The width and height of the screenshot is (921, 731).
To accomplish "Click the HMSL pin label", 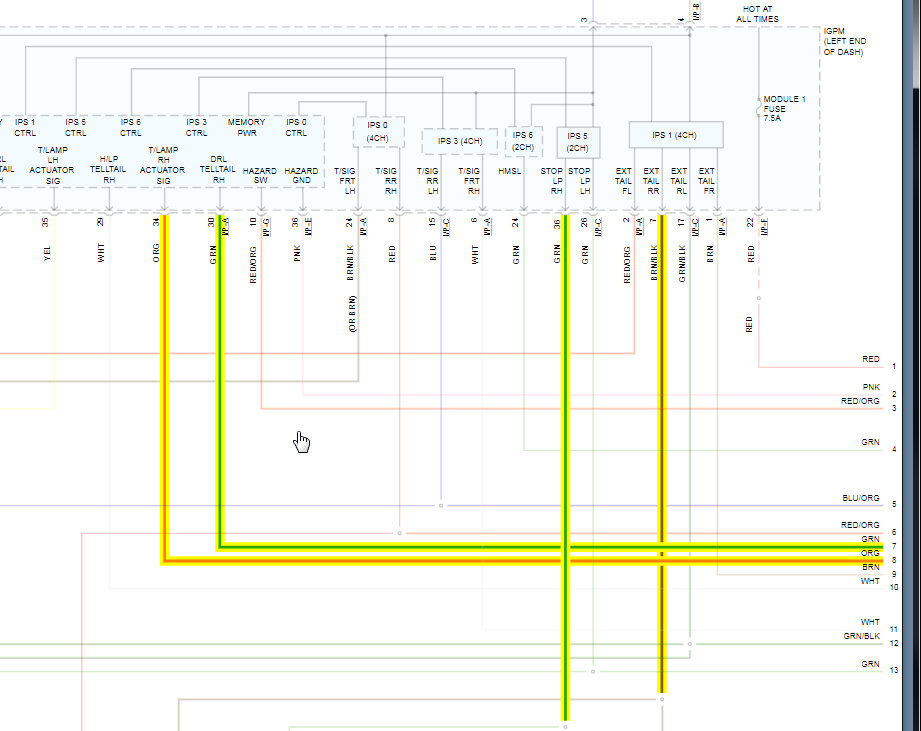I will (510, 171).
